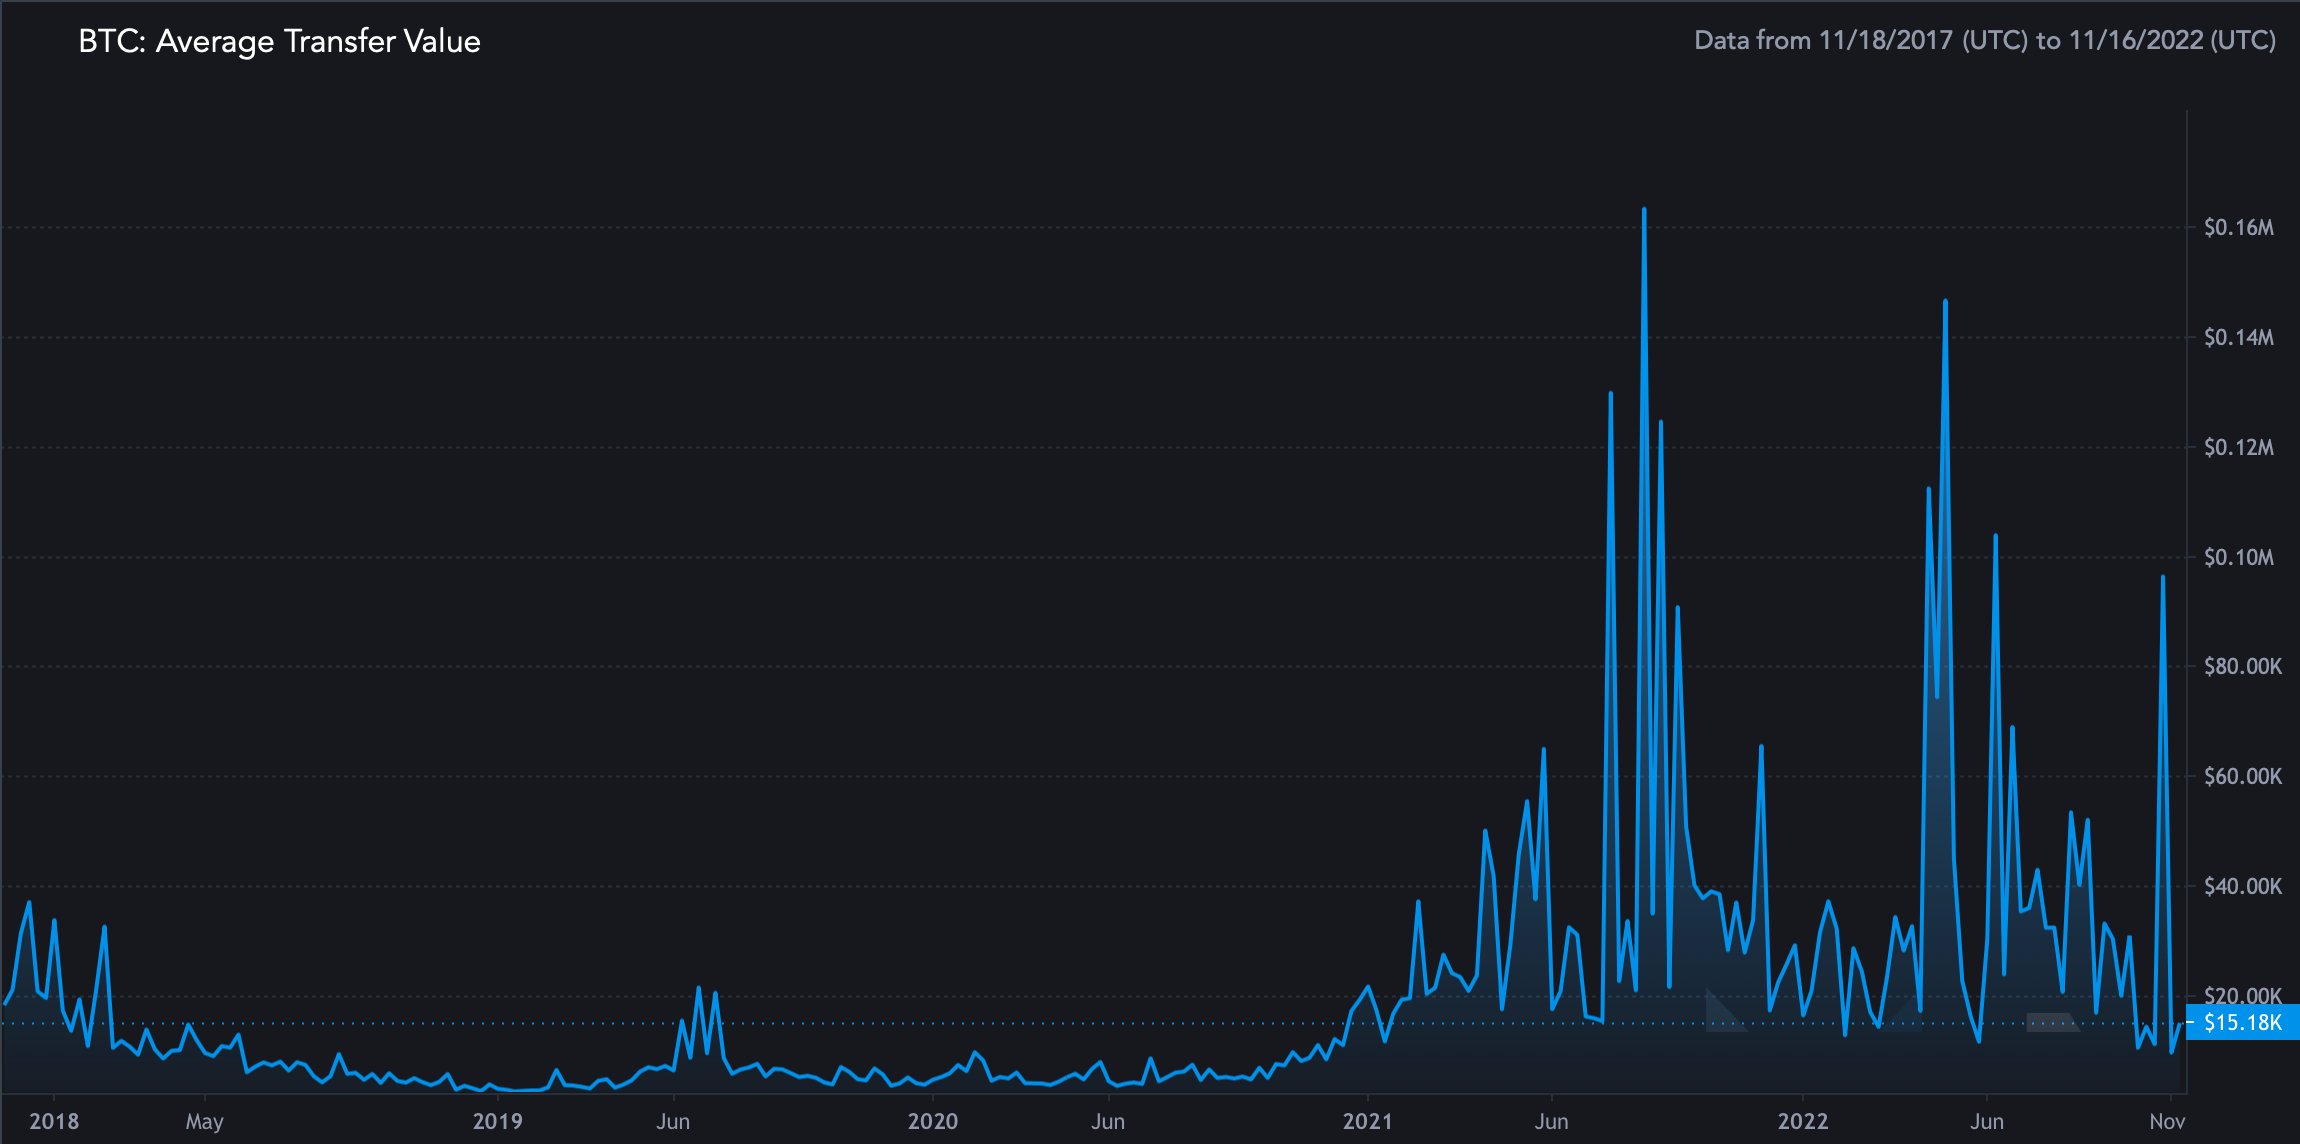
Task: Click the 2021 label on the time axis
Action: [1367, 1121]
